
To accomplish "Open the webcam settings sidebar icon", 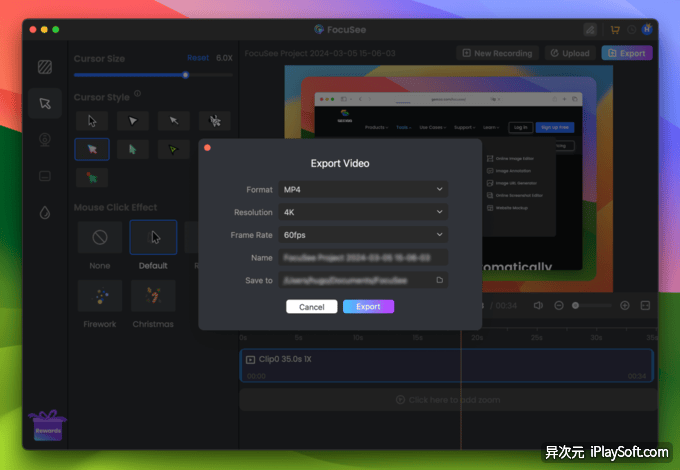I will (45, 140).
